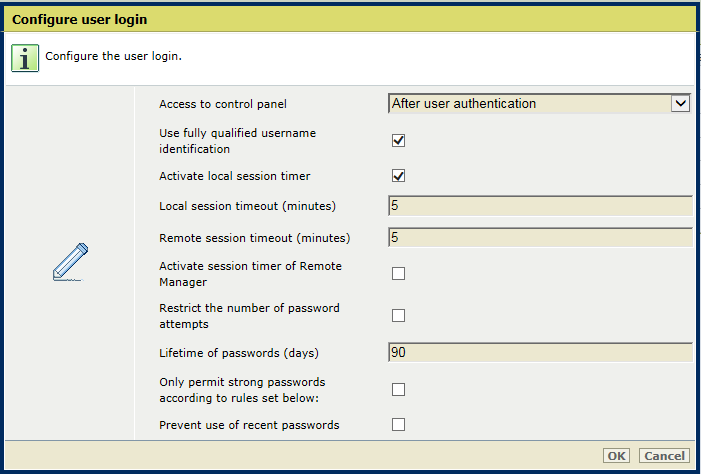Click the 'Access to control panel' label text
This screenshot has width=701, height=474.
coord(223,104)
